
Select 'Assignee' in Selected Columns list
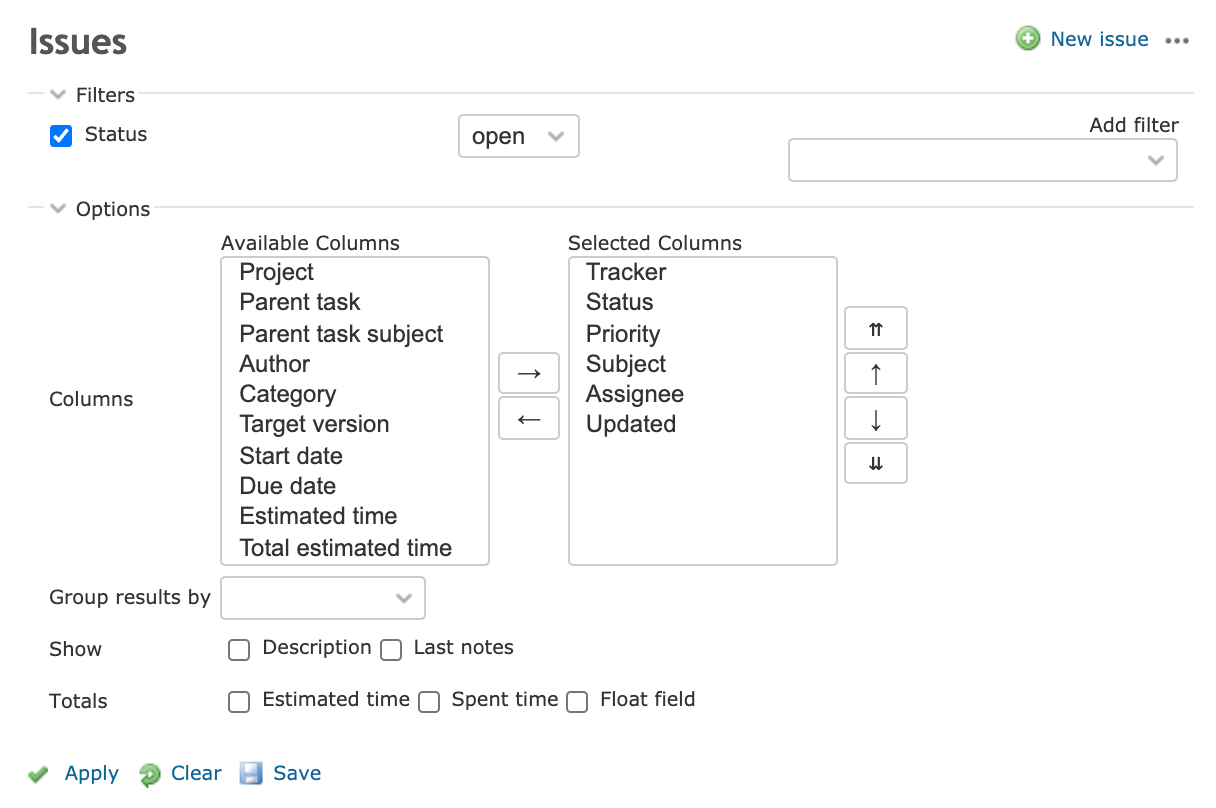(635, 394)
